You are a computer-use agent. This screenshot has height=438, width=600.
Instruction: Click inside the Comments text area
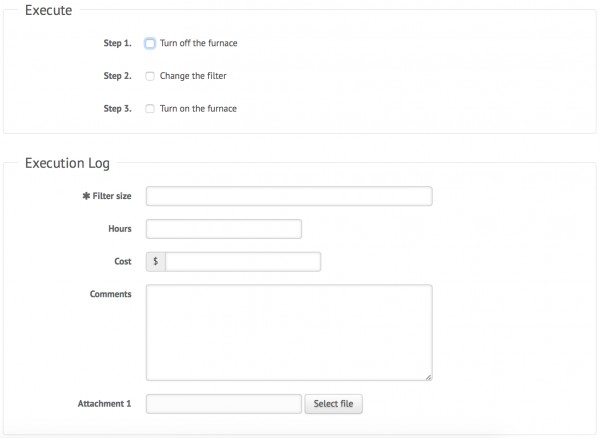(289, 332)
